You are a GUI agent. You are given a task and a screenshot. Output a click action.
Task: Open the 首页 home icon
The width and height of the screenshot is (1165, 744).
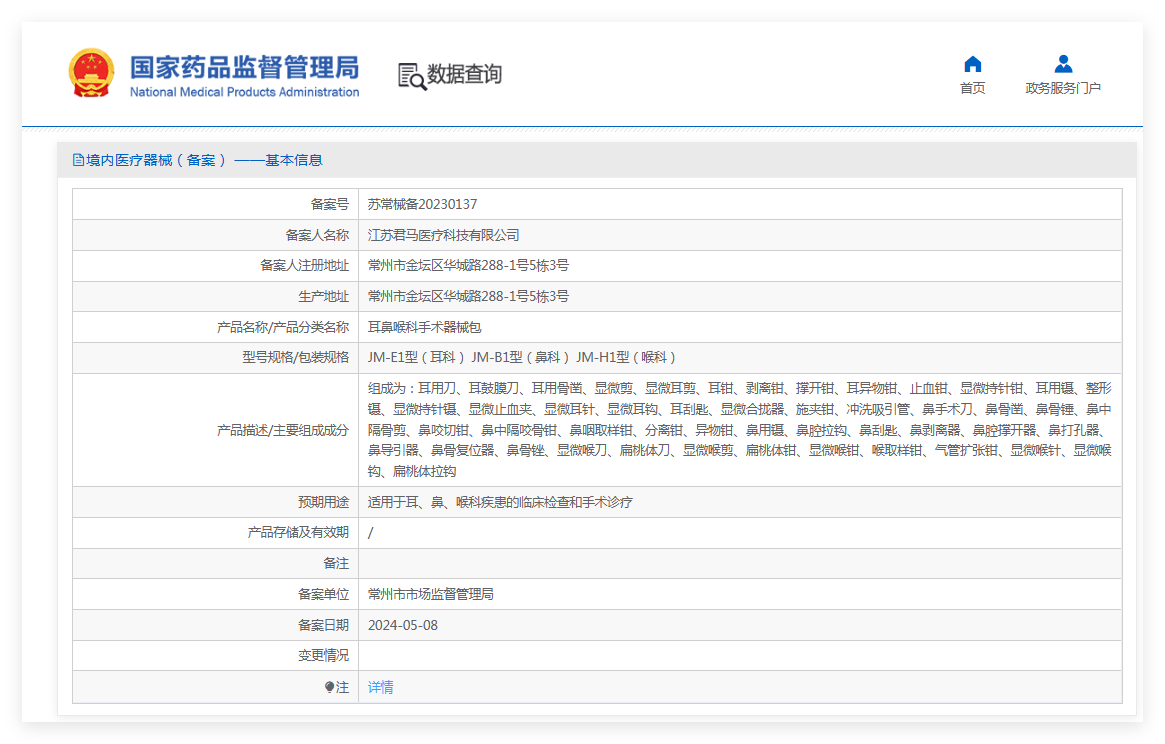click(x=973, y=64)
